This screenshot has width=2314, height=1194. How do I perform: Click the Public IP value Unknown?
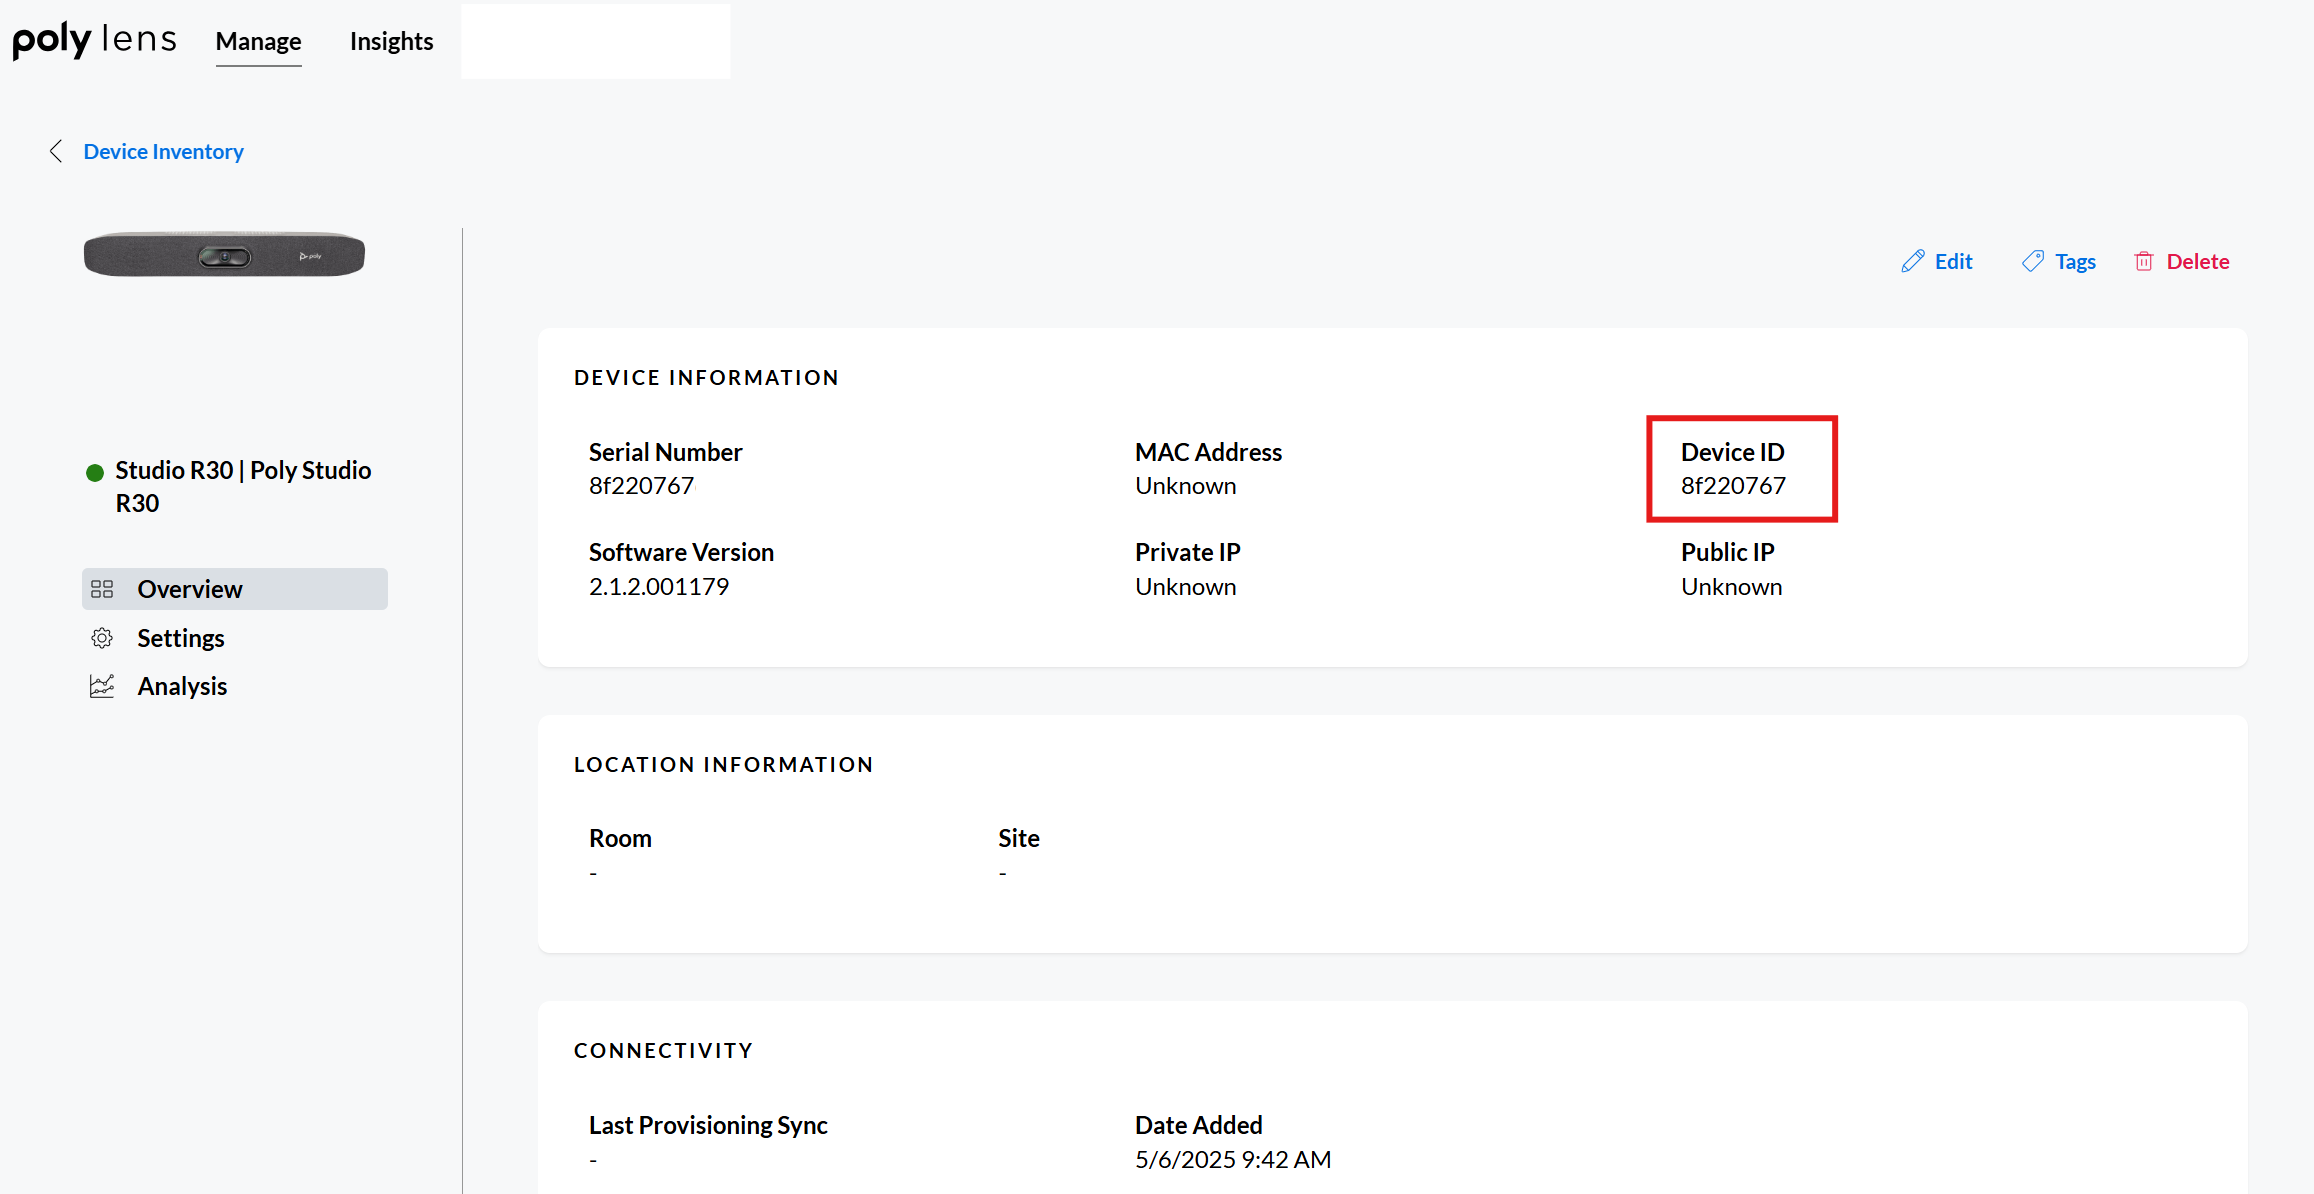1731,587
